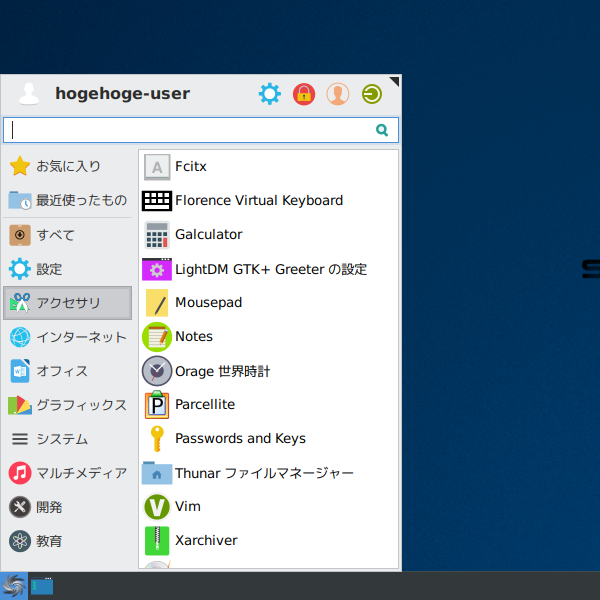Select the マルチメディア multimedia category

tap(67, 473)
